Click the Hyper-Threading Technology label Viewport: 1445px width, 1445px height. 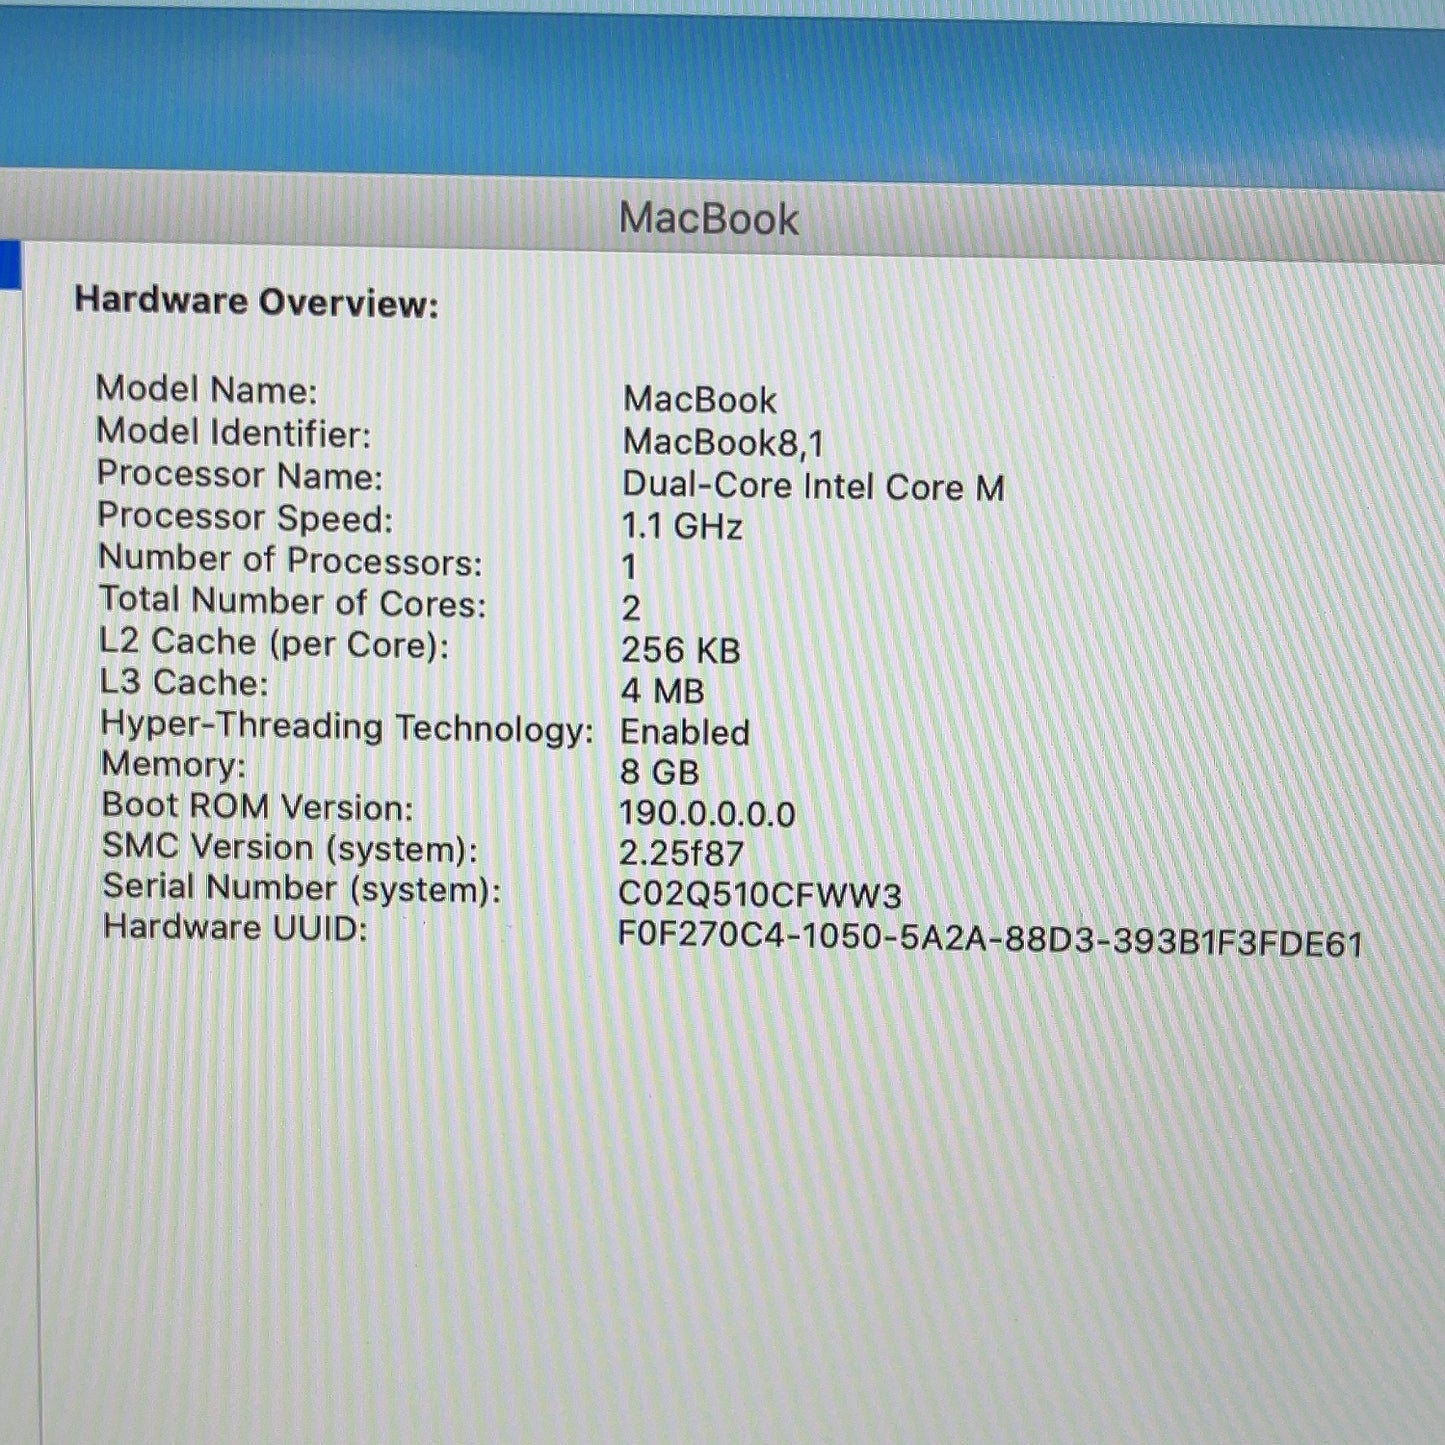(x=347, y=726)
